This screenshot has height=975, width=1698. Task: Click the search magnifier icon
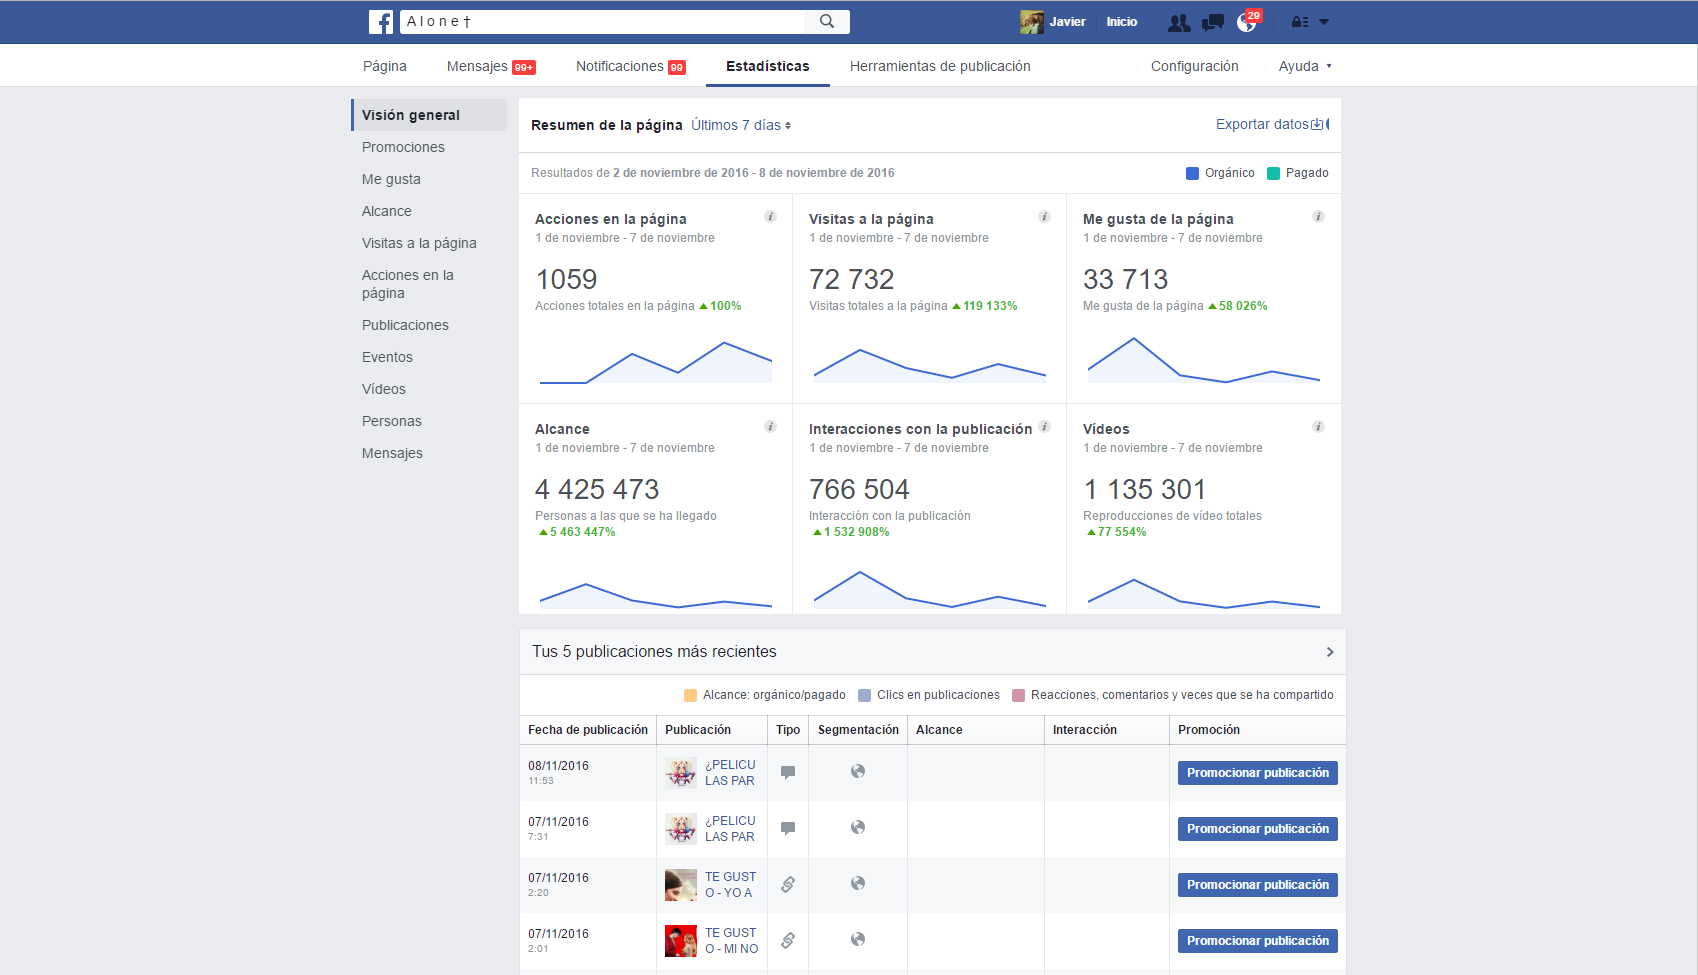click(827, 21)
